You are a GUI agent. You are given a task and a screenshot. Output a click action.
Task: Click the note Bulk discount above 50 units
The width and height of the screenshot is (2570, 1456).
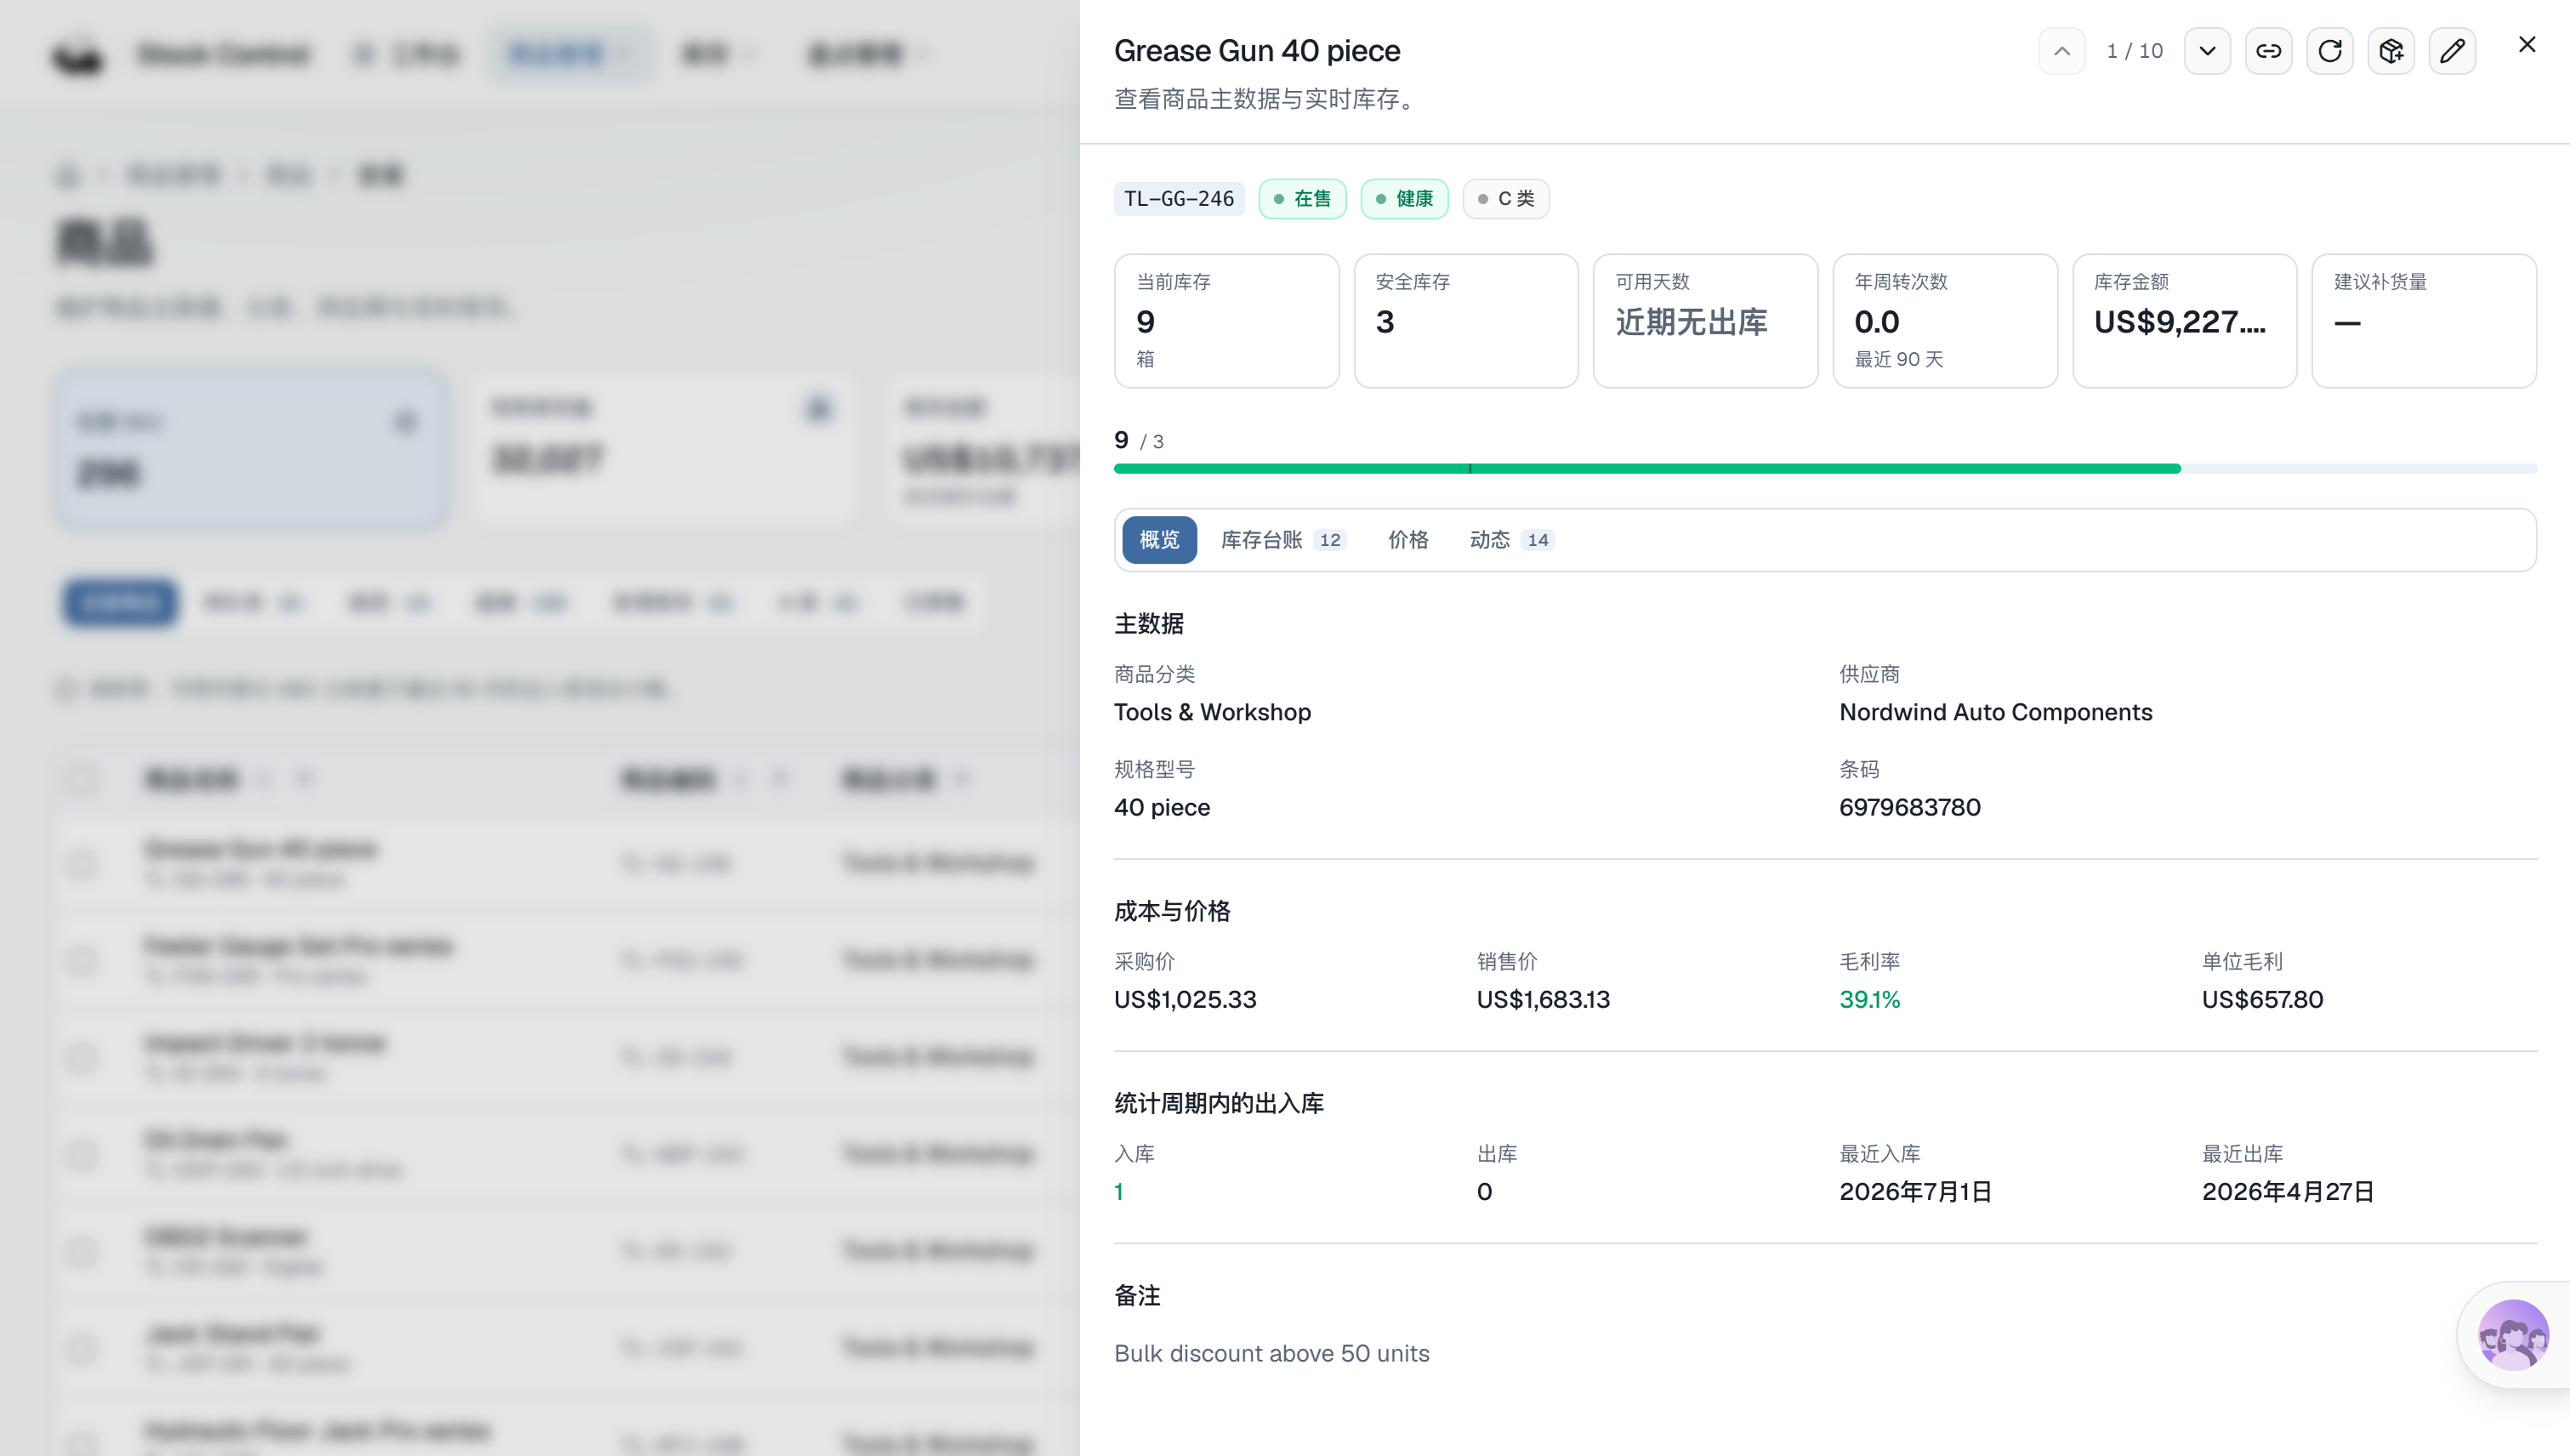tap(1271, 1353)
